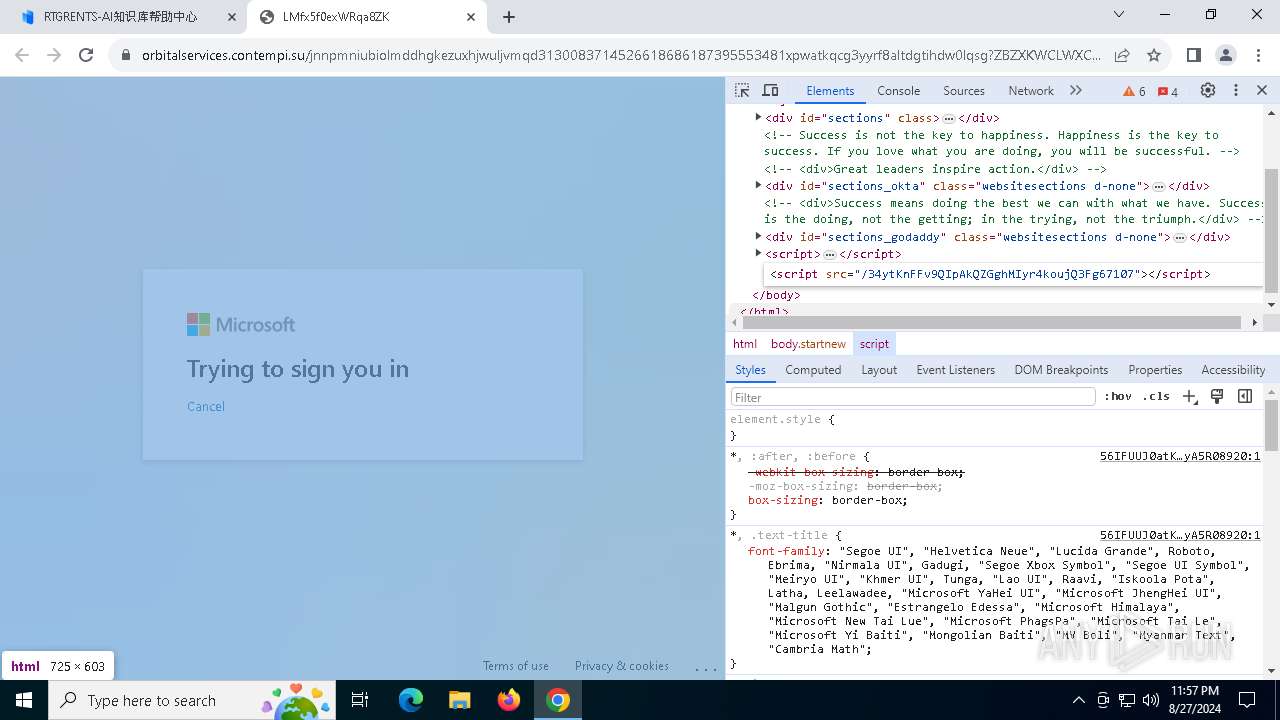Viewport: 1280px width, 720px height.
Task: Toggle rendering emulations paintbrush icon
Action: [x=1217, y=396]
